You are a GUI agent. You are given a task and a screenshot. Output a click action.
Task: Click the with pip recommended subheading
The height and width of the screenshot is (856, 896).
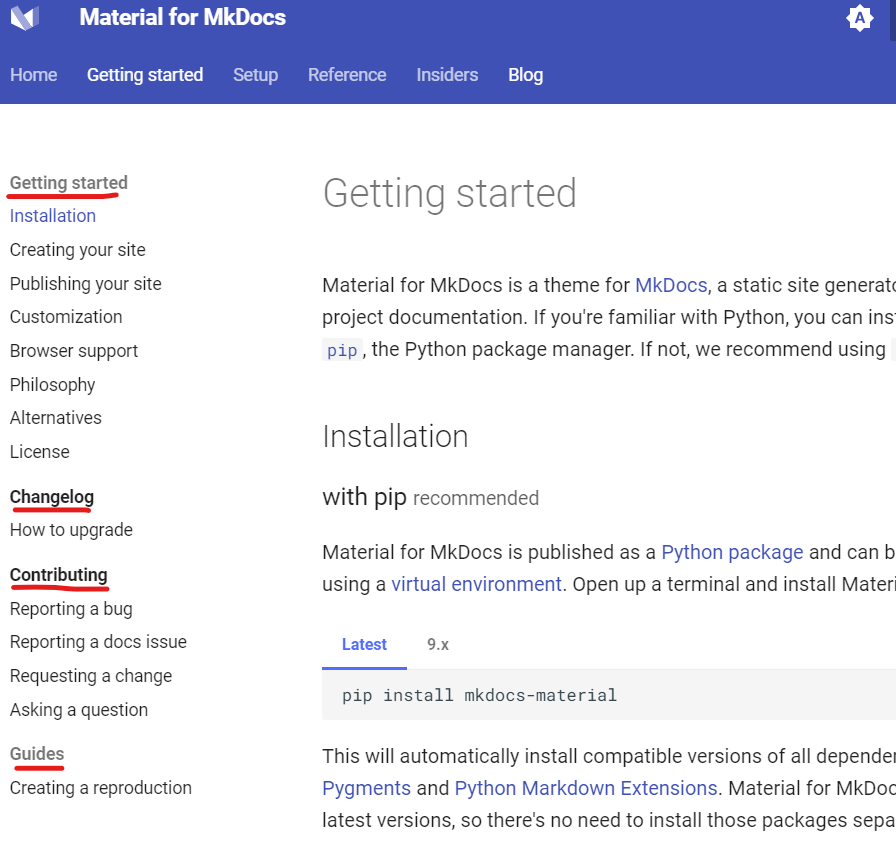[x=430, y=497]
